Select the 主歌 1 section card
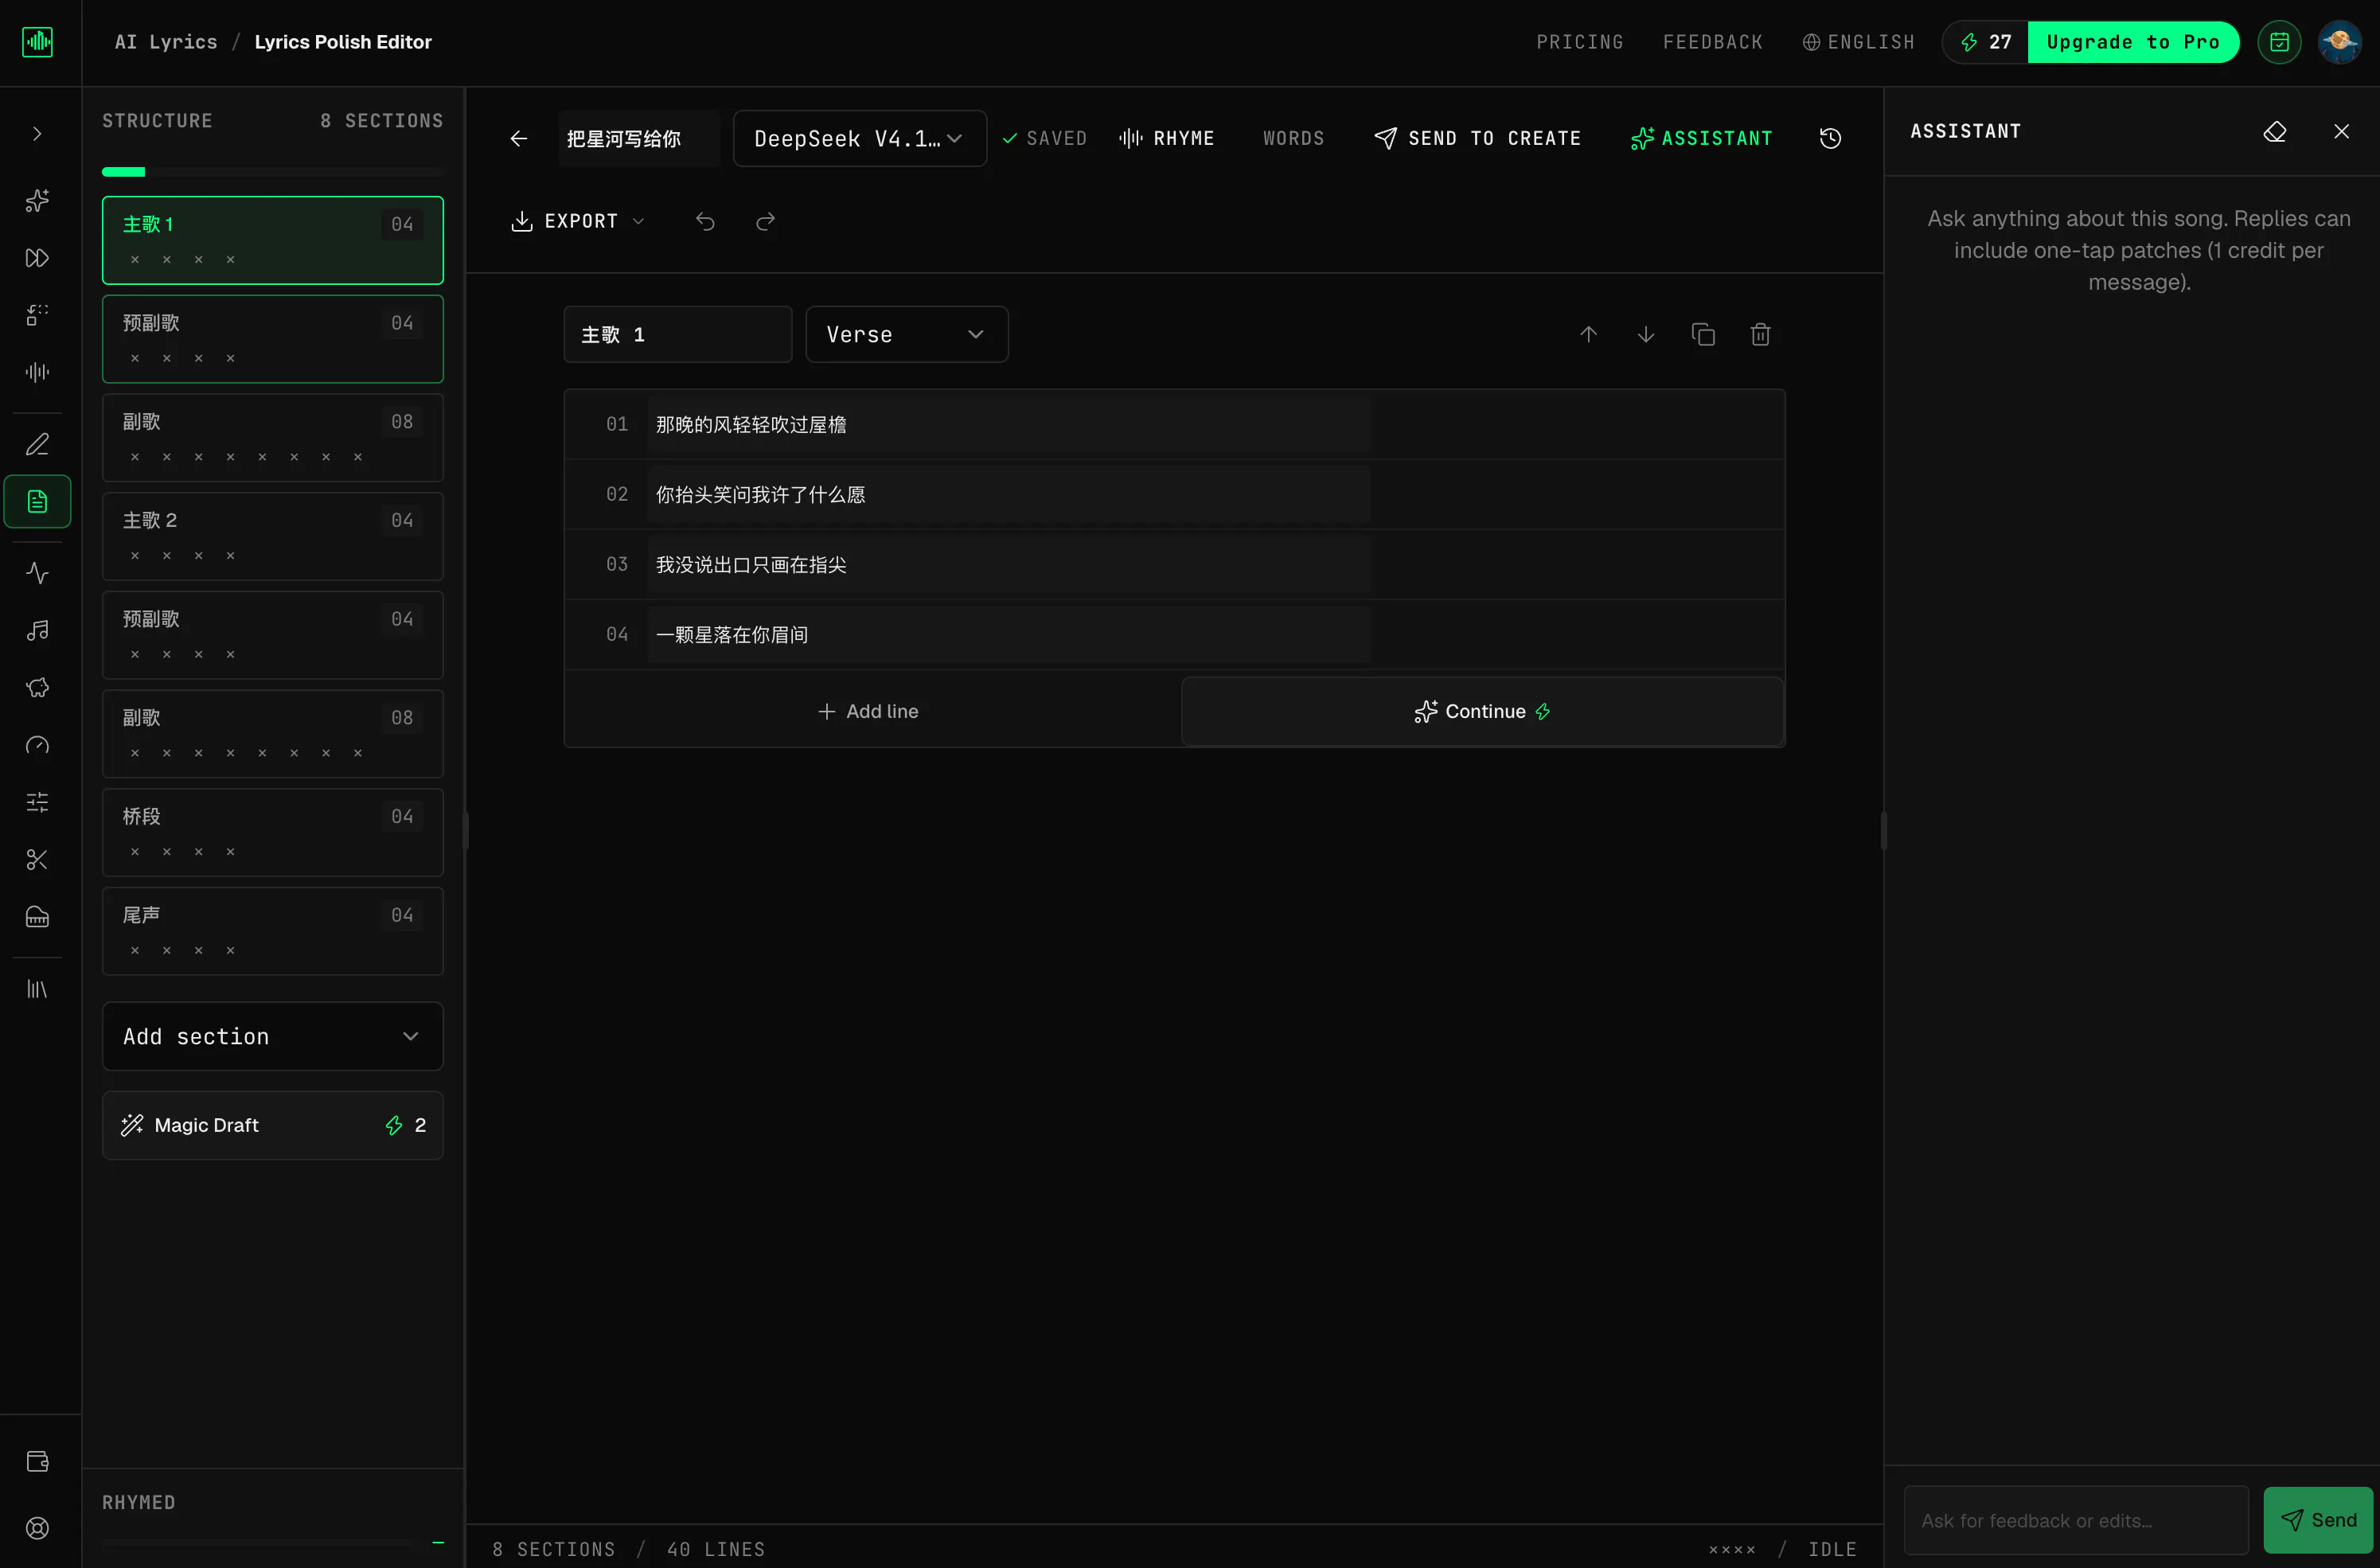 pos(272,240)
